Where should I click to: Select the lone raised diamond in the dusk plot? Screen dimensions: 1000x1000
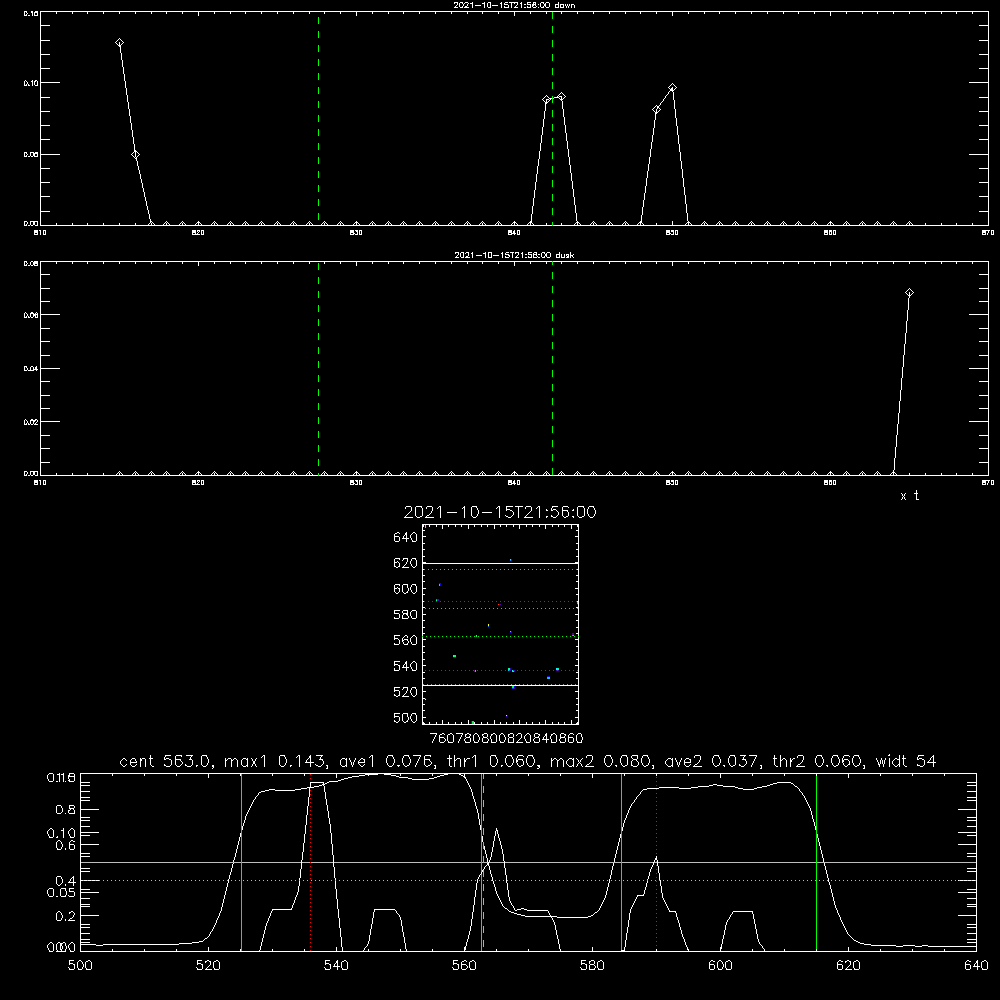(x=909, y=293)
